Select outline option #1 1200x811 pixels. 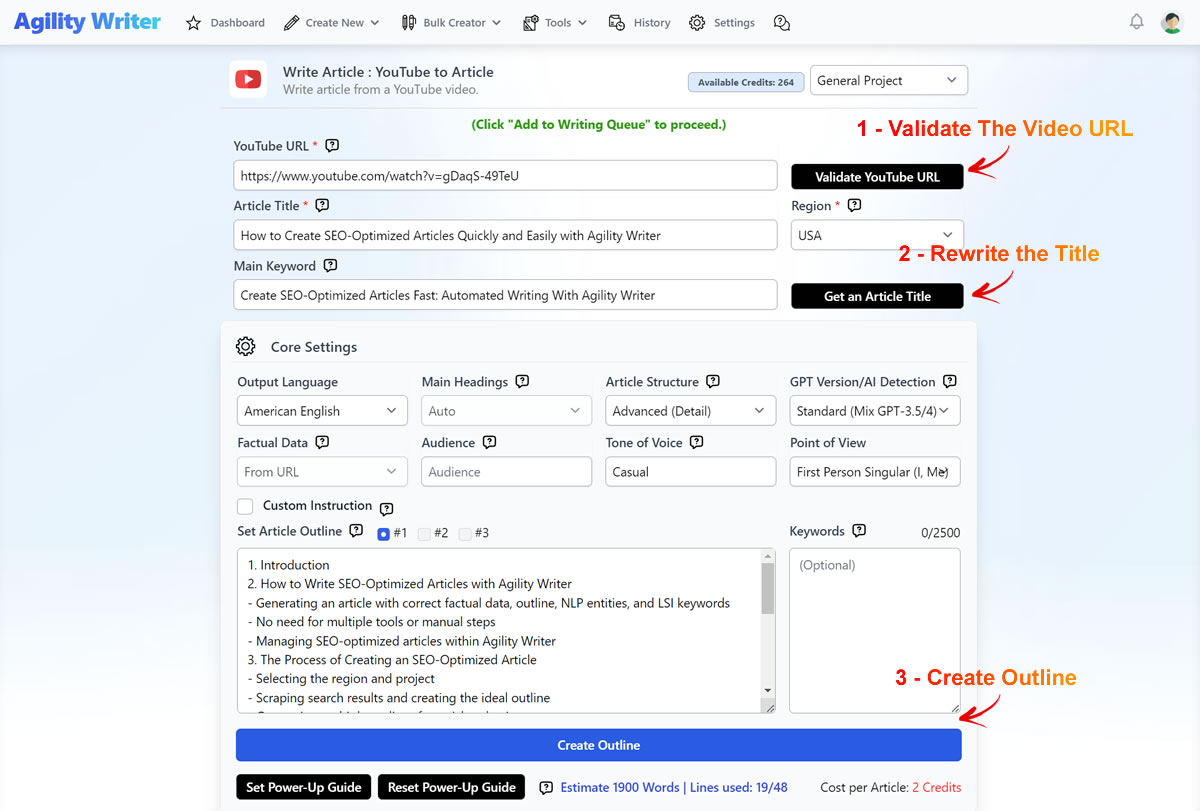point(384,534)
